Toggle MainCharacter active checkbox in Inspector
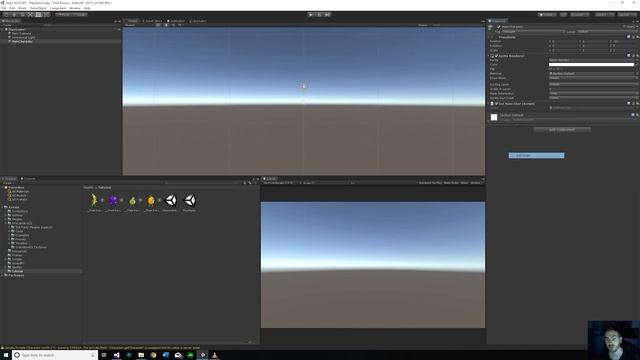 pyautogui.click(x=499, y=27)
